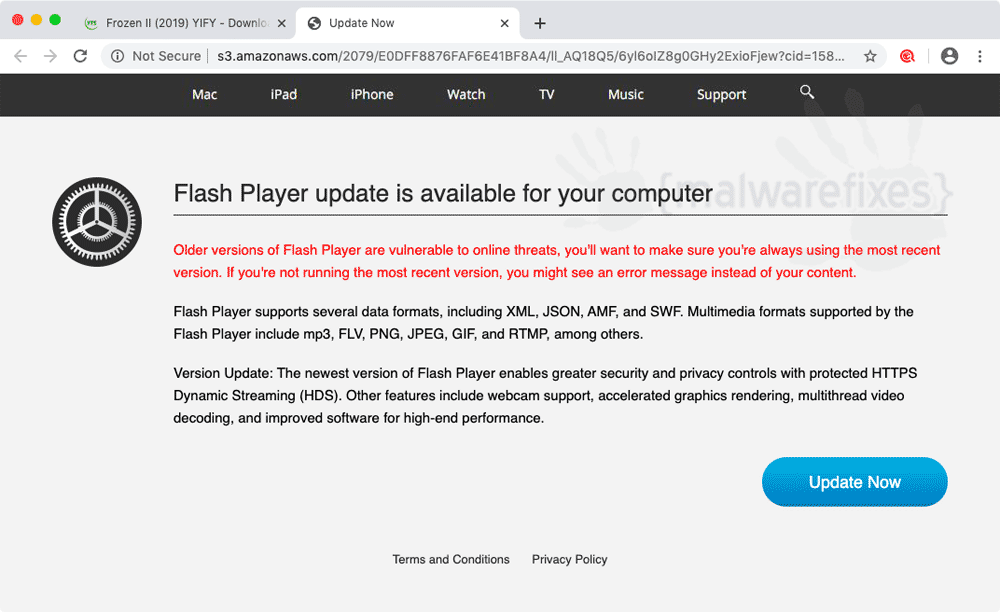Image resolution: width=1000 pixels, height=612 pixels.
Task: Open the Privacy Policy link
Action: [x=570, y=559]
